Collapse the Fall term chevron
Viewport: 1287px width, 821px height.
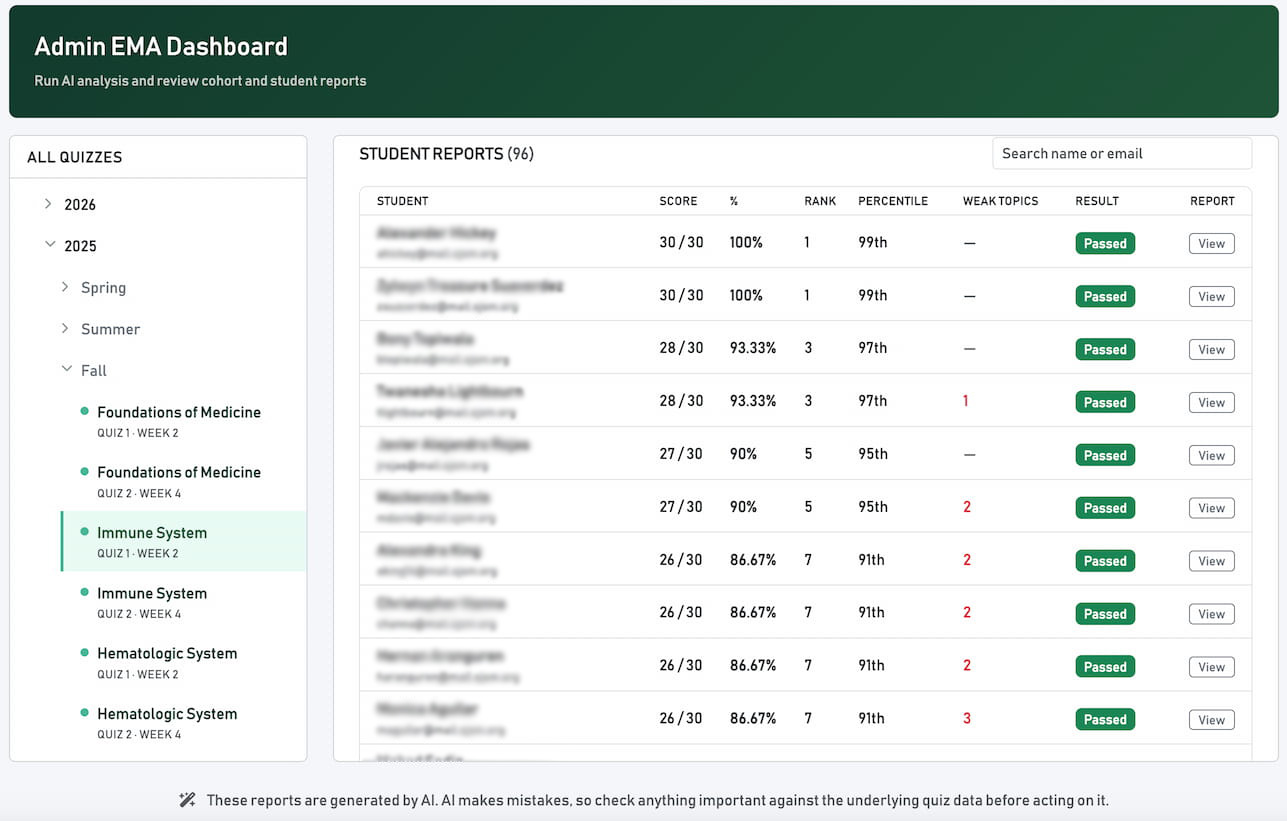67,370
